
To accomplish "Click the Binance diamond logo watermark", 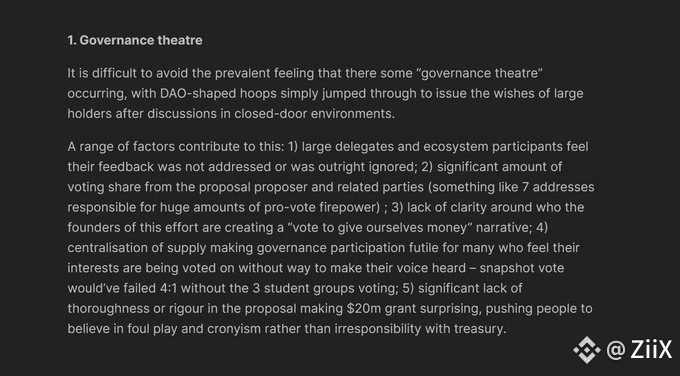I will click(587, 350).
